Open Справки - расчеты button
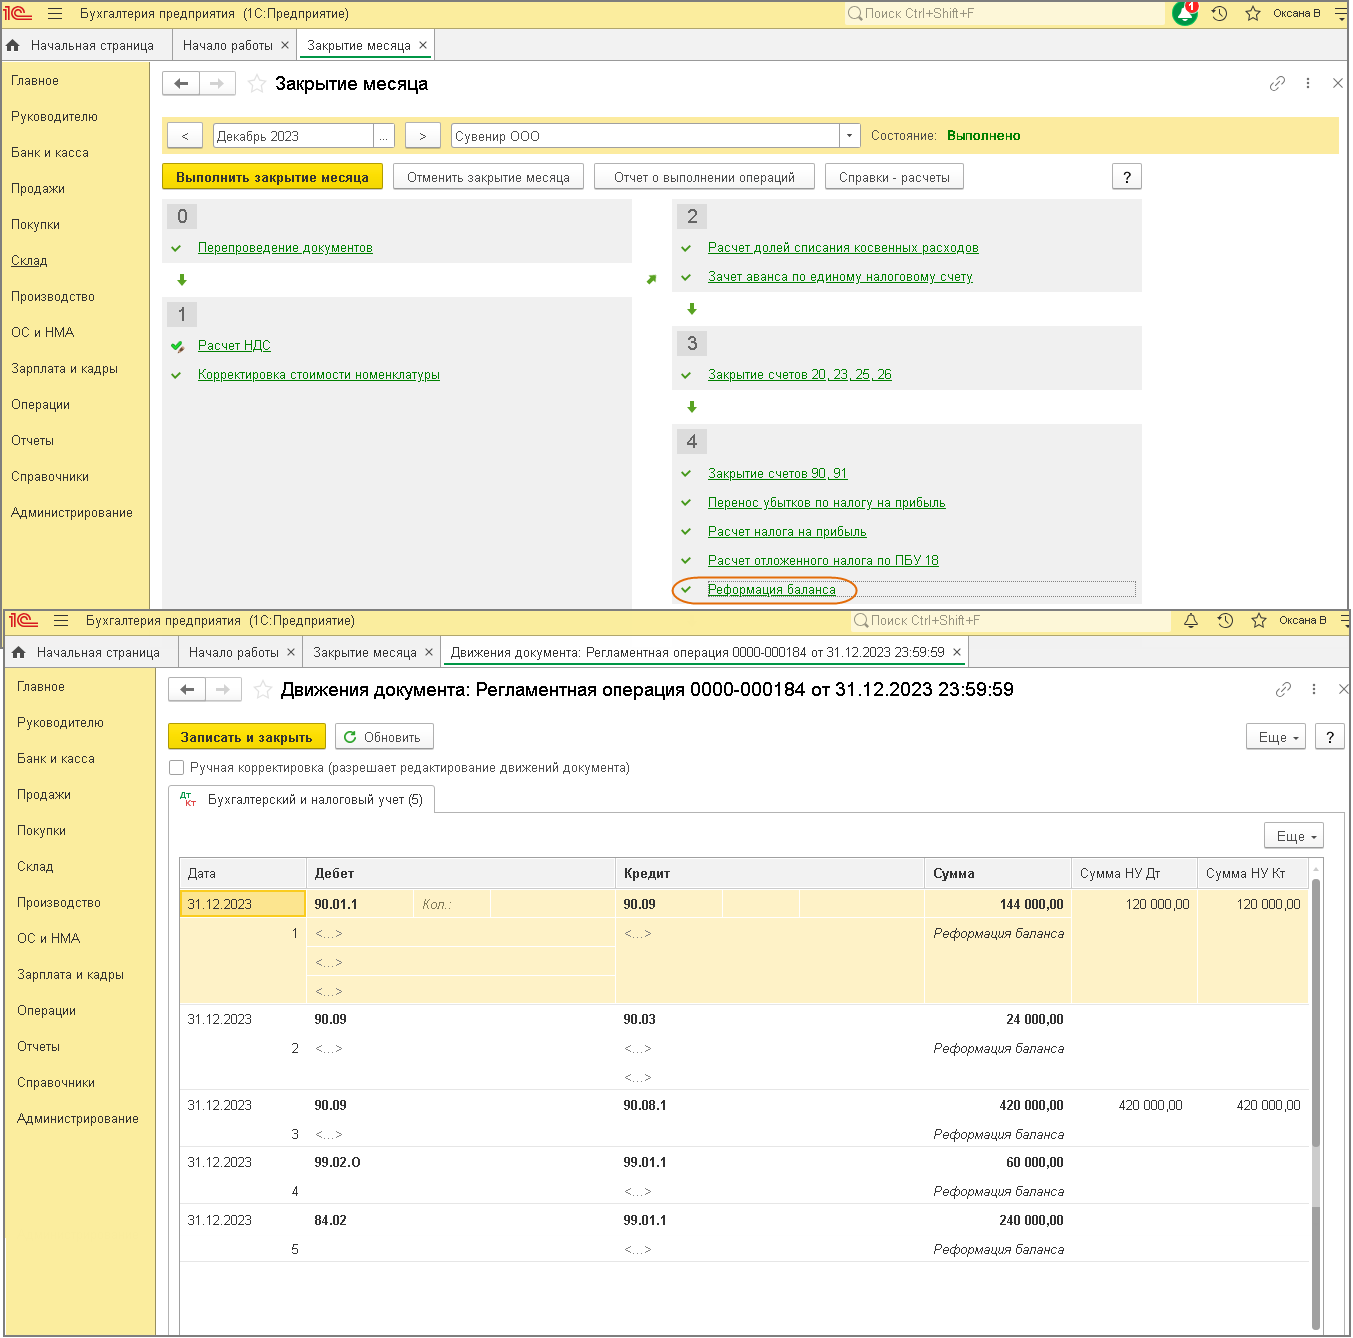1353x1338 pixels. coord(894,177)
